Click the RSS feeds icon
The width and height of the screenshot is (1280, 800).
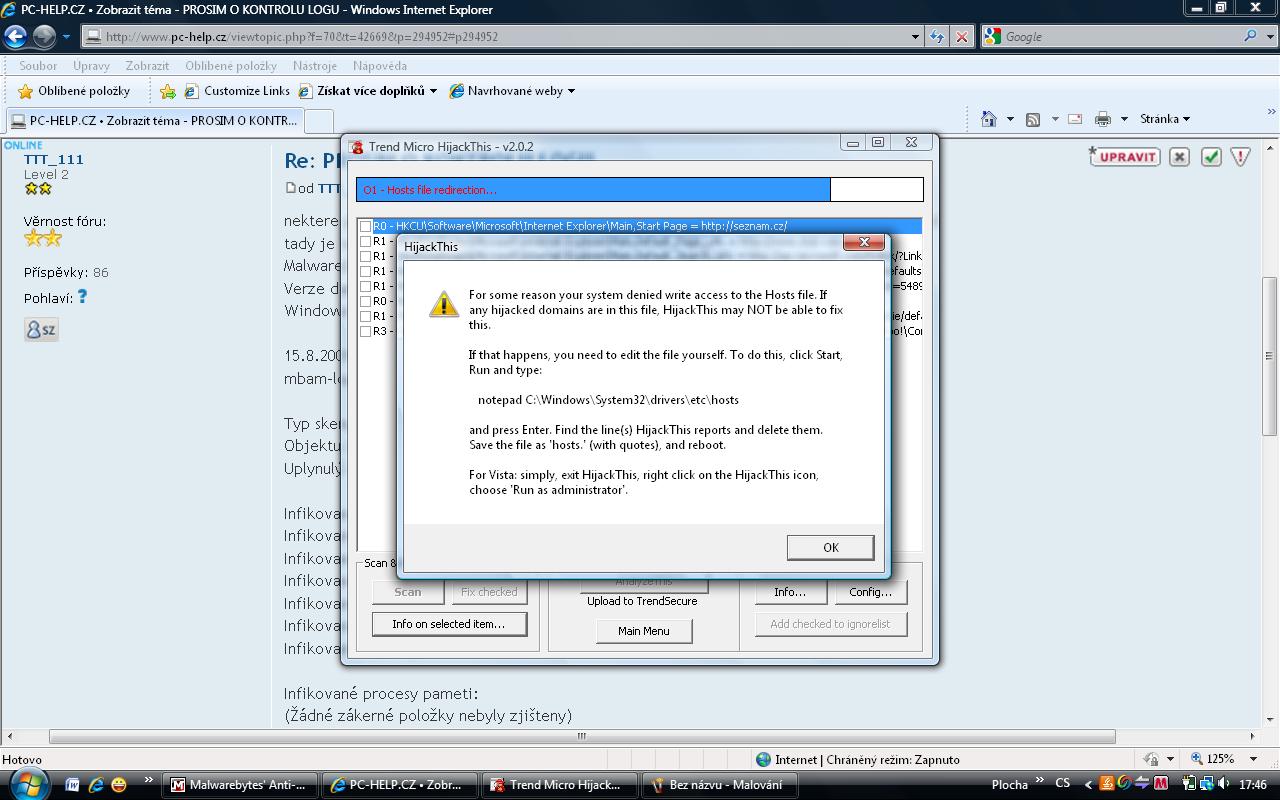[1033, 119]
